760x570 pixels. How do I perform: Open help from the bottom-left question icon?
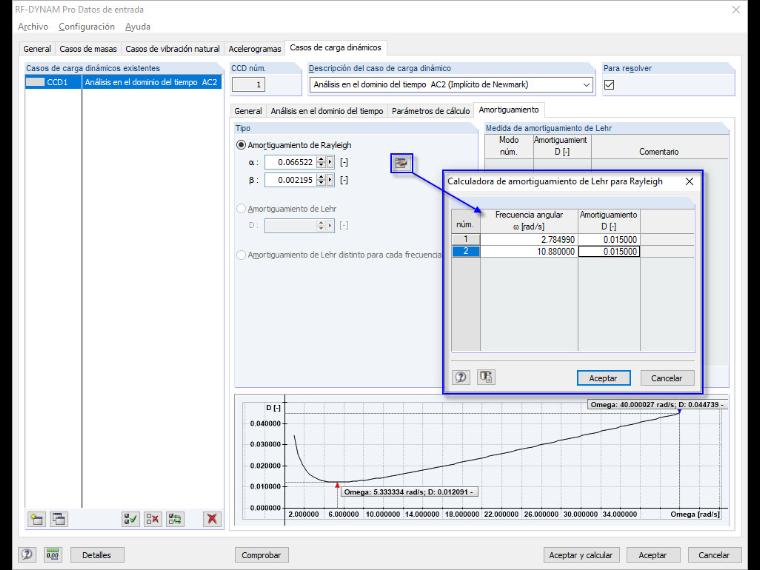(27, 554)
